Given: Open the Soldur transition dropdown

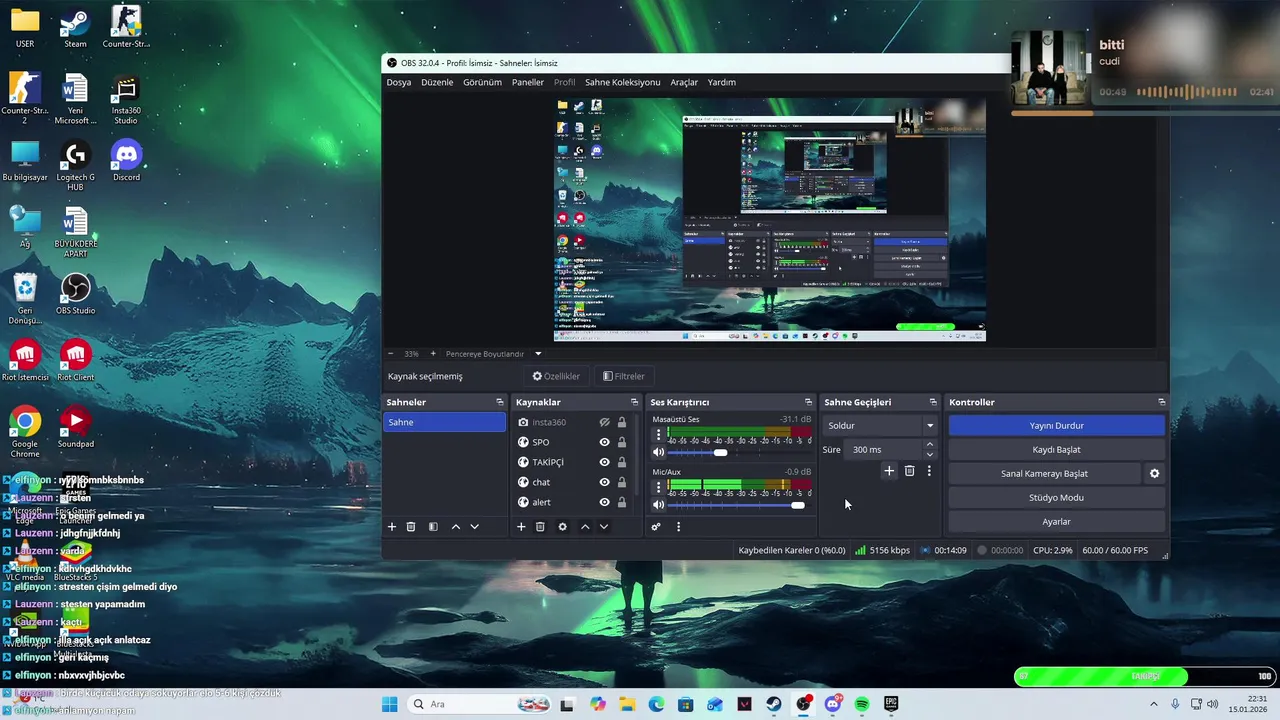Looking at the screenshot, I should pyautogui.click(x=880, y=426).
